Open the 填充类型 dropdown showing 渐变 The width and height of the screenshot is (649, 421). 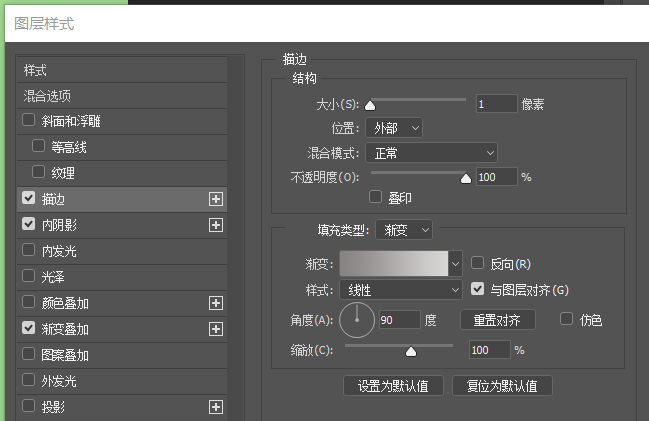[x=404, y=230]
